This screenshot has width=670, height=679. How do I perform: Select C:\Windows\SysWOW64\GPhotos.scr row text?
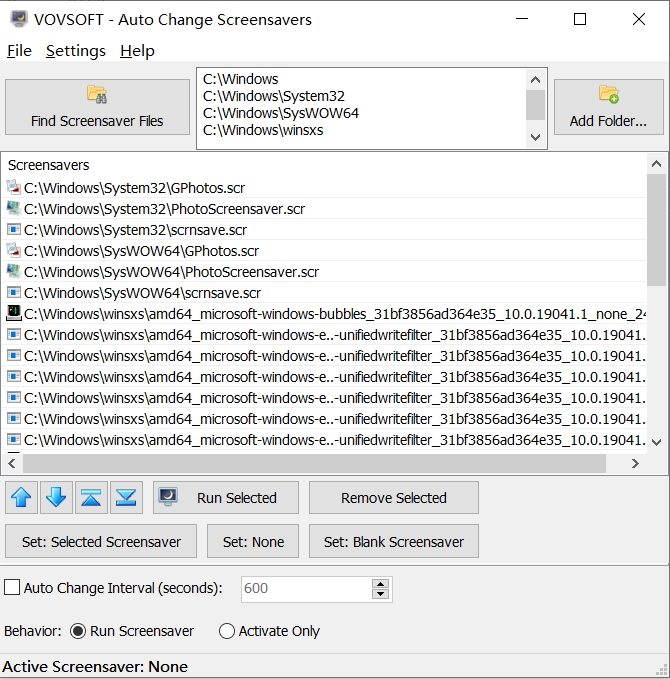point(142,251)
